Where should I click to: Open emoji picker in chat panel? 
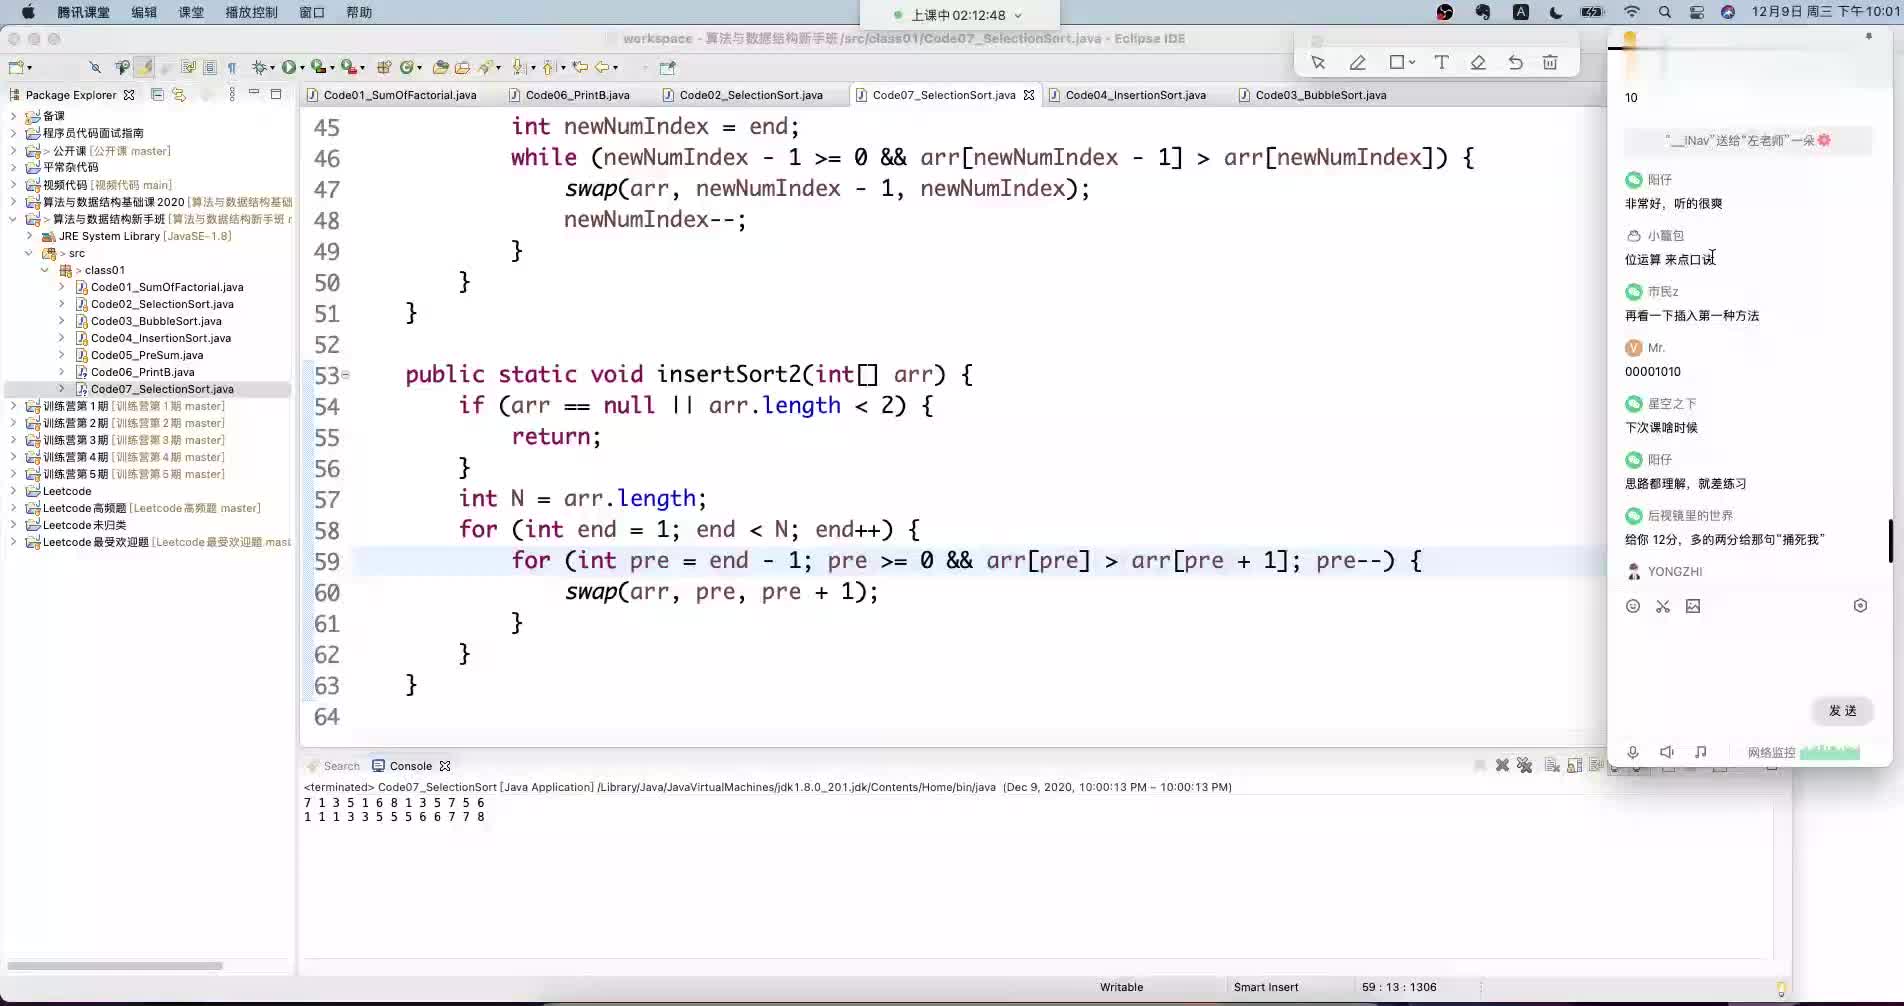click(x=1633, y=606)
